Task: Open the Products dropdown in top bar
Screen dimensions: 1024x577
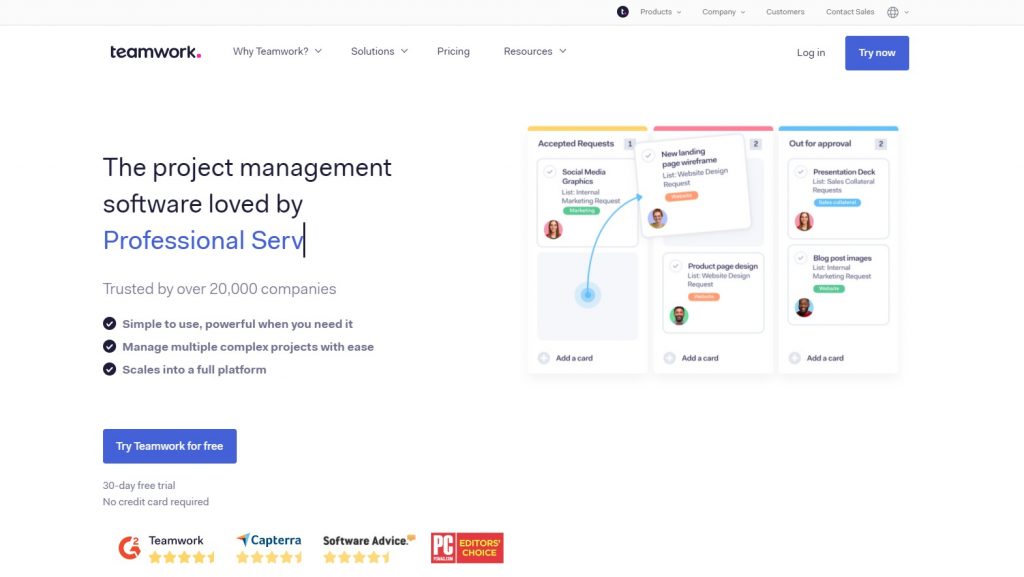Action: (660, 12)
